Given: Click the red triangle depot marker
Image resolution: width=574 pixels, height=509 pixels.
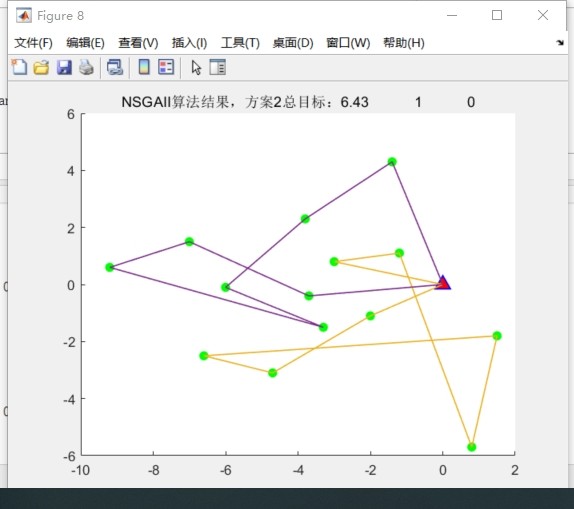Looking at the screenshot, I should (443, 283).
